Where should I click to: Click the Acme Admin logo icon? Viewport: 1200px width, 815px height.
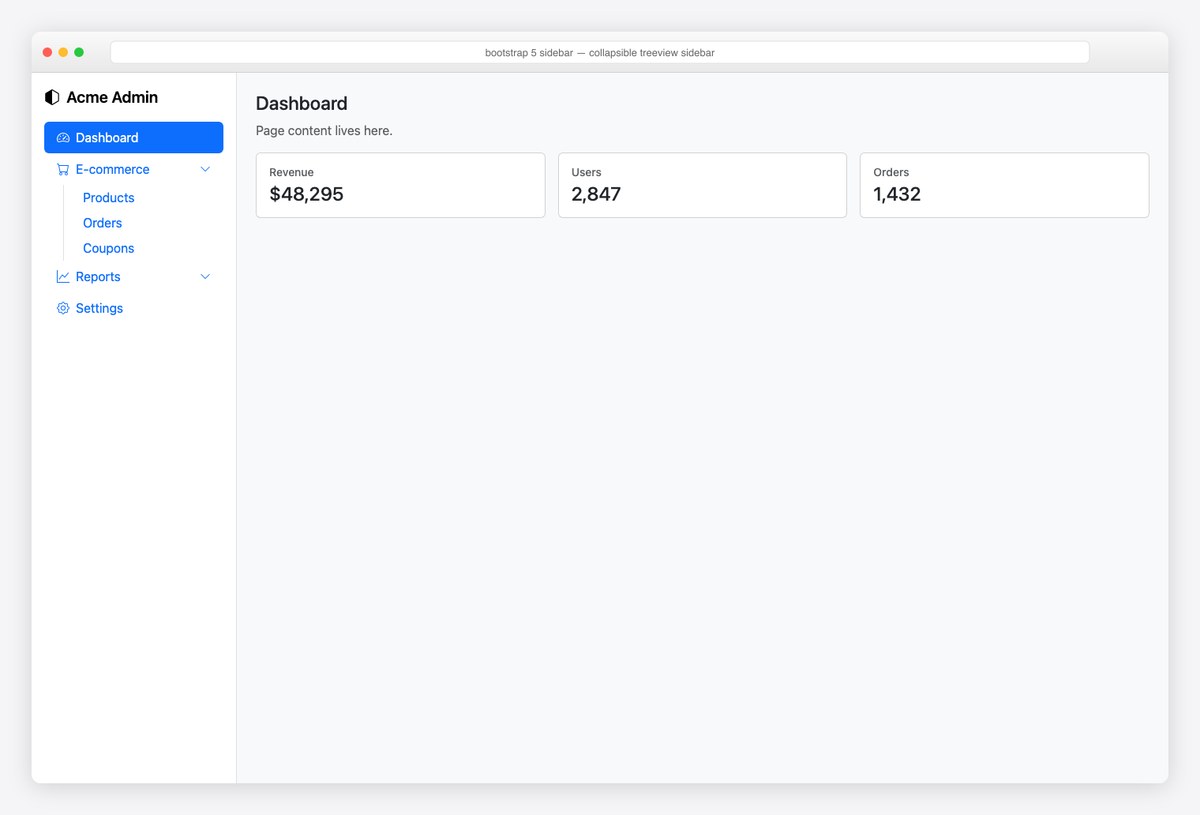[x=52, y=97]
